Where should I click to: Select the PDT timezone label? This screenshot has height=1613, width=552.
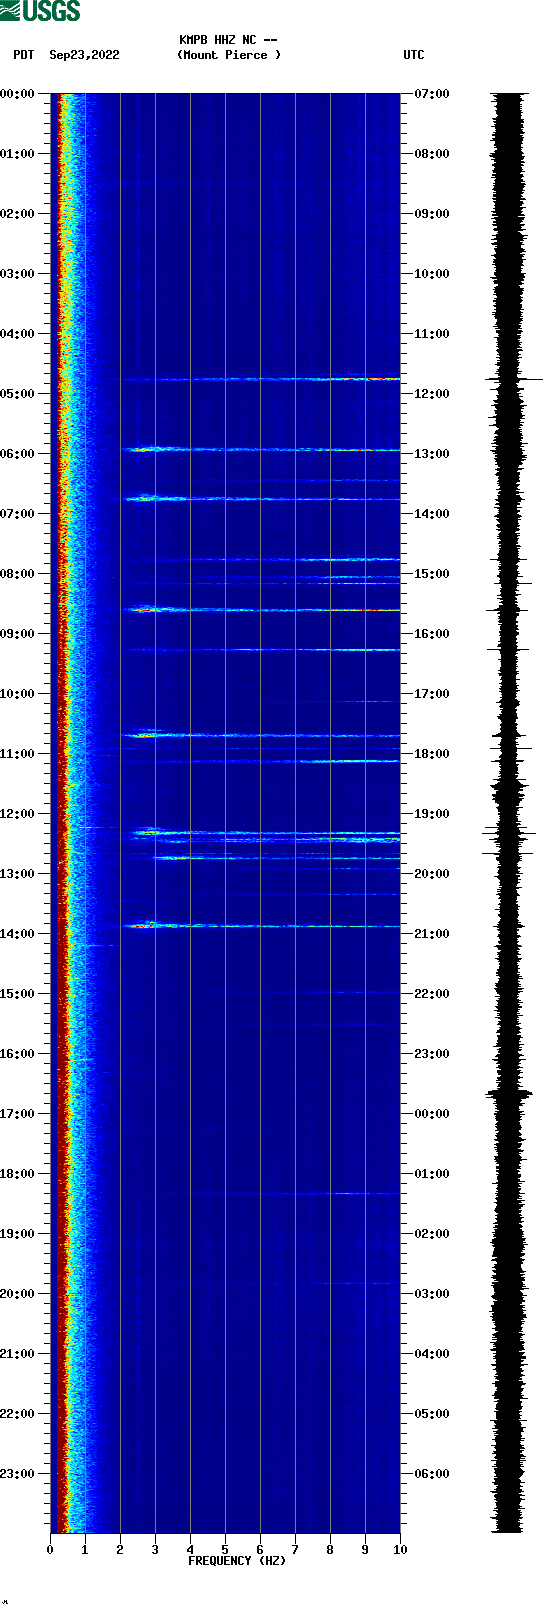click(24, 55)
